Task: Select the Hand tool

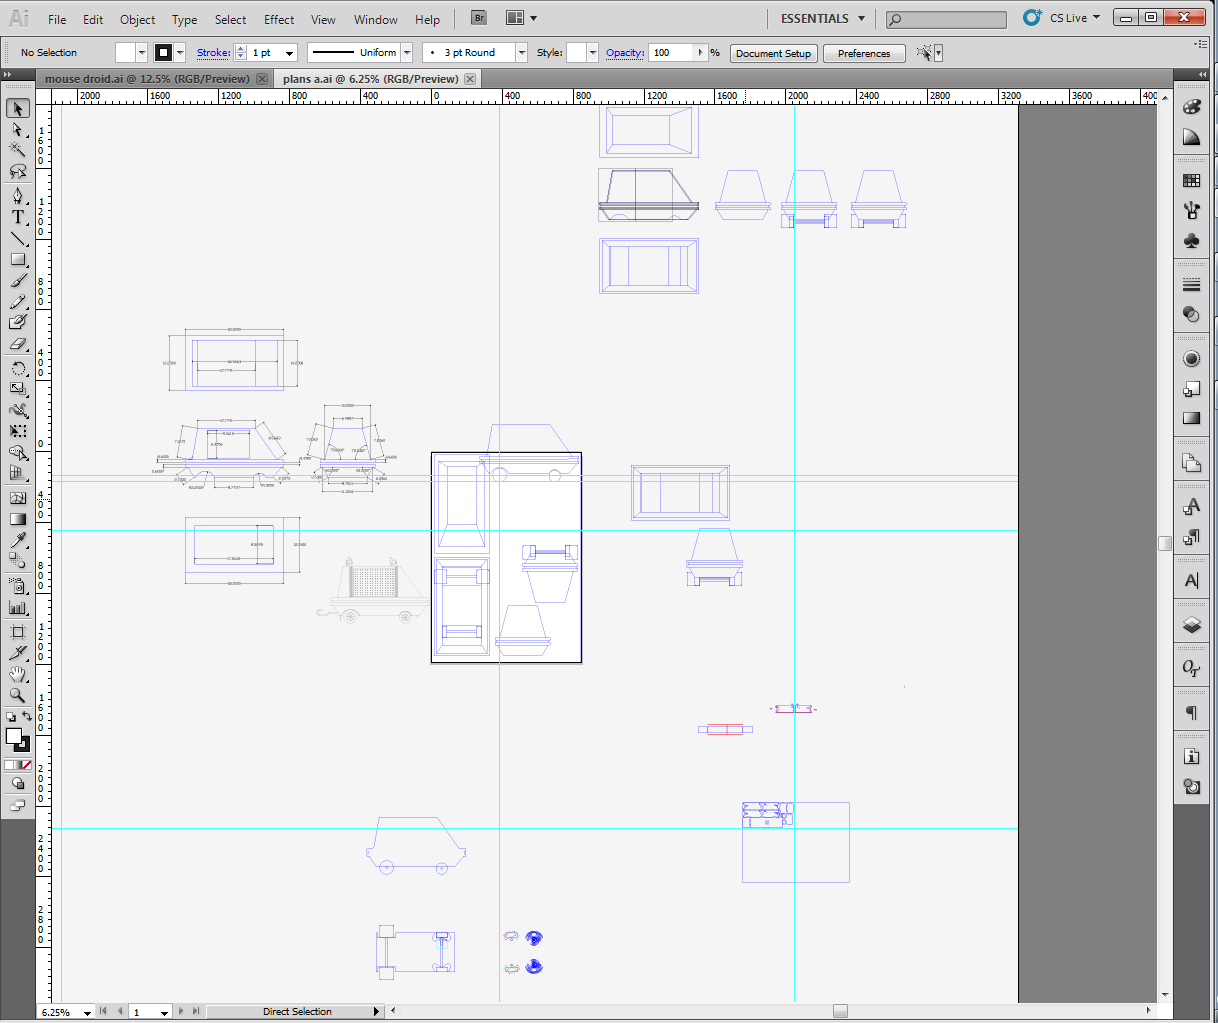Action: pyautogui.click(x=18, y=674)
